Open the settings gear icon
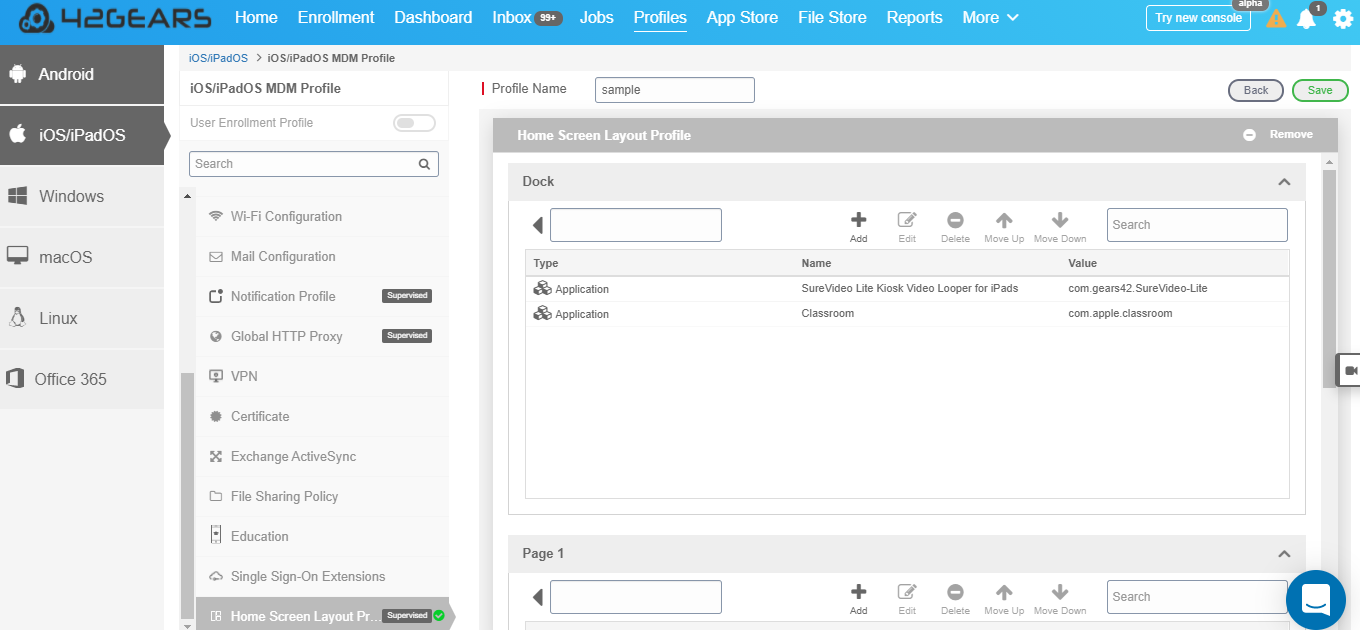 [x=1342, y=18]
